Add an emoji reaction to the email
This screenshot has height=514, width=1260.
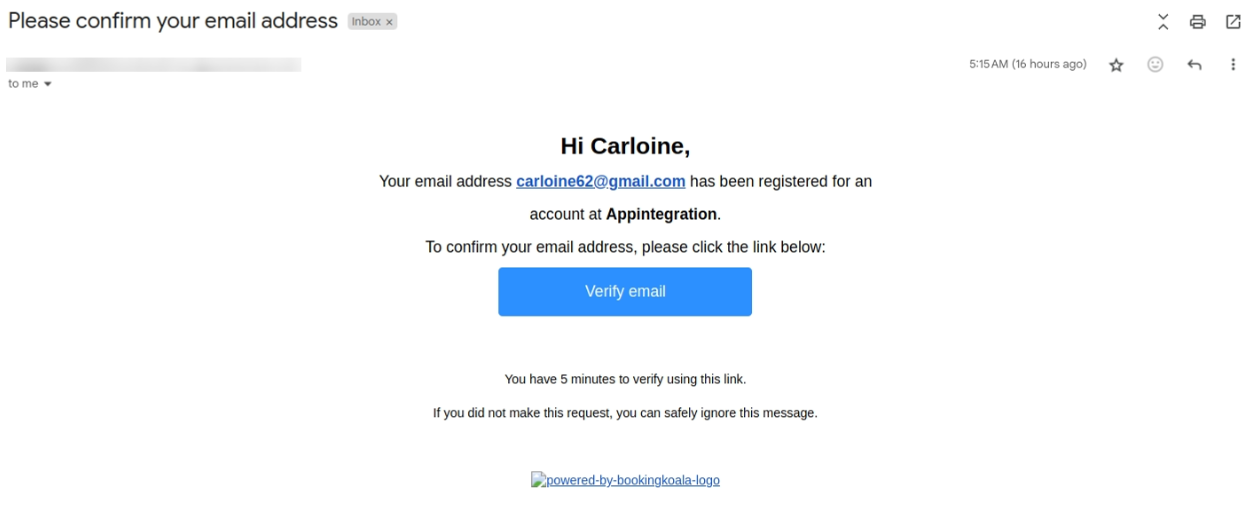1155,64
